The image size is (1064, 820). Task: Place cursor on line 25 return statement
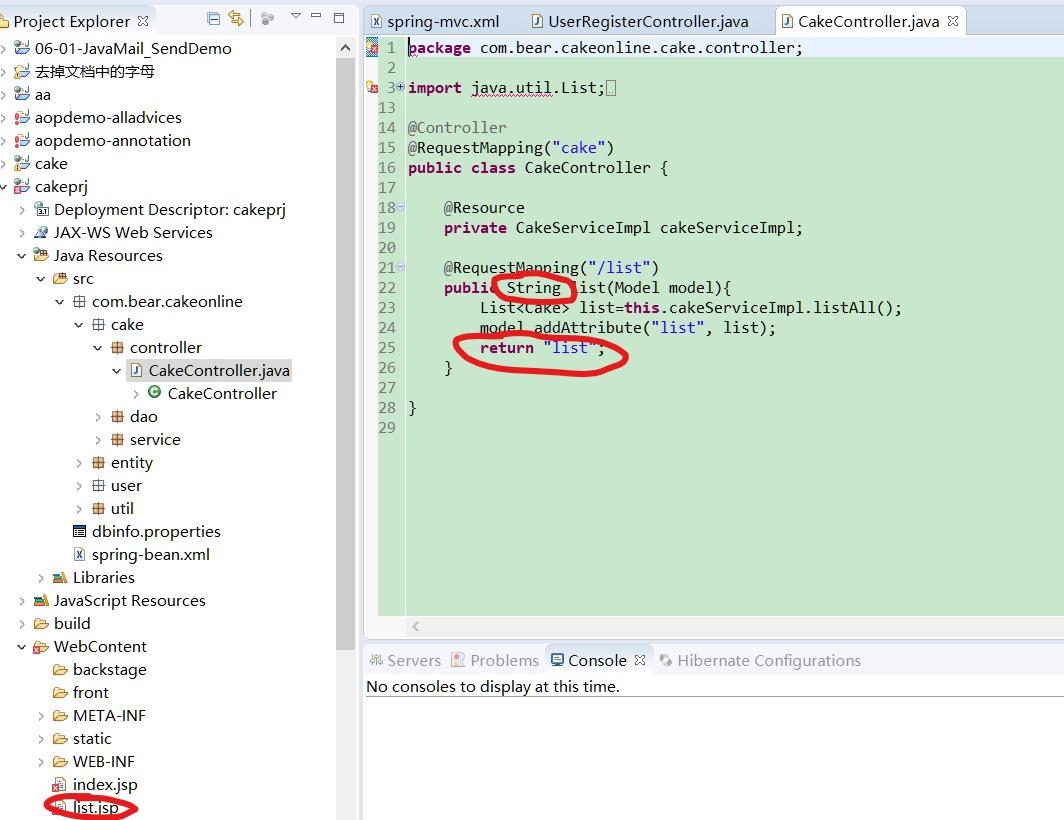(x=542, y=348)
